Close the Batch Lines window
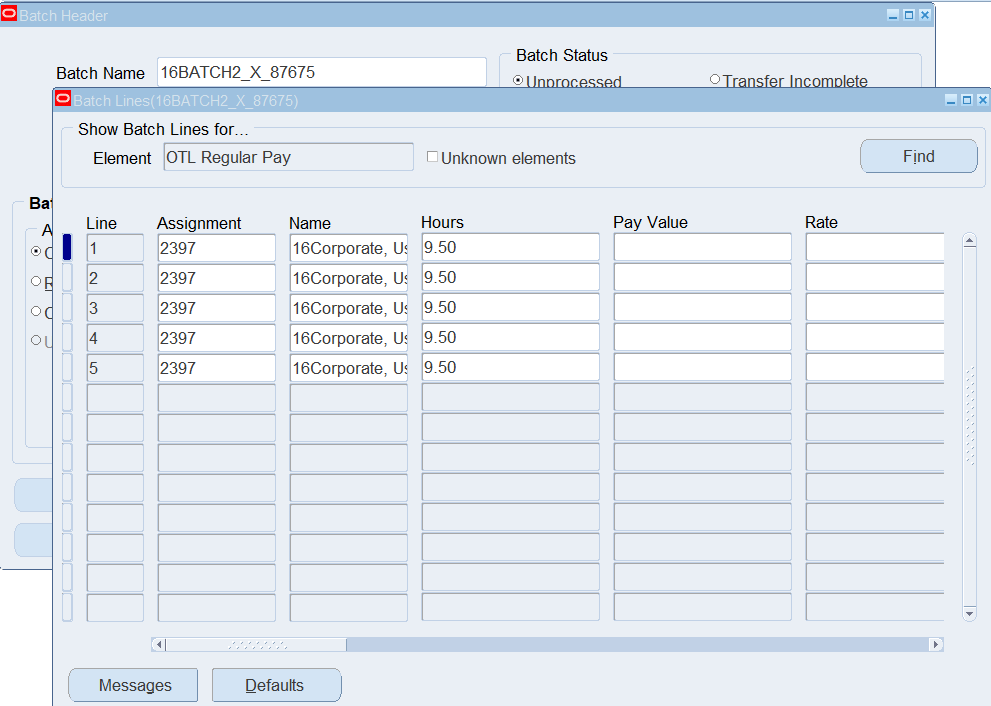The height and width of the screenshot is (706, 991). 980,100
